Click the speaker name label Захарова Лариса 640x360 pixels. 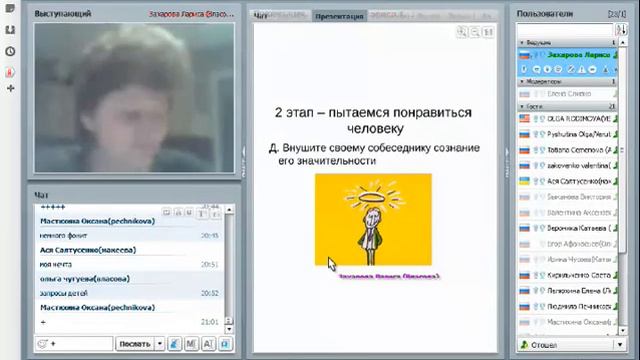[191, 13]
